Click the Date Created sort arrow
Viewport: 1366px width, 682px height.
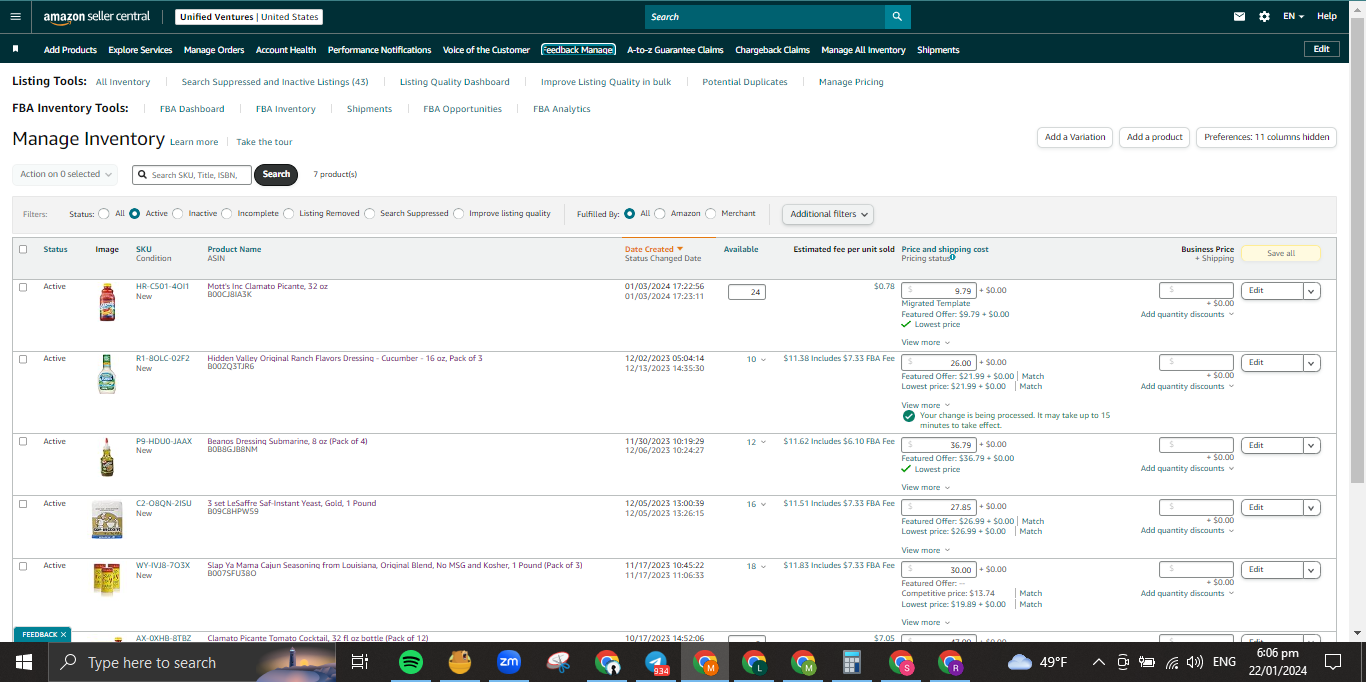680,249
